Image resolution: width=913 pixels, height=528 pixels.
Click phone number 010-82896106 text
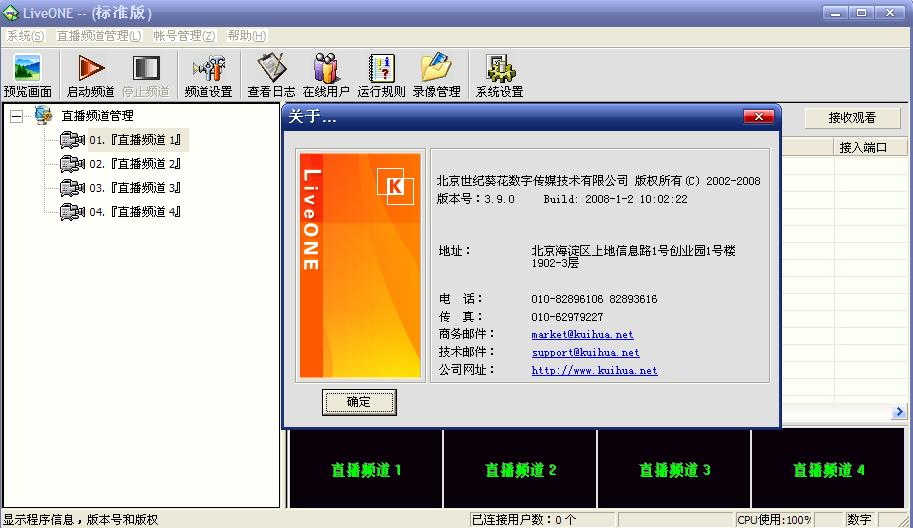point(567,299)
